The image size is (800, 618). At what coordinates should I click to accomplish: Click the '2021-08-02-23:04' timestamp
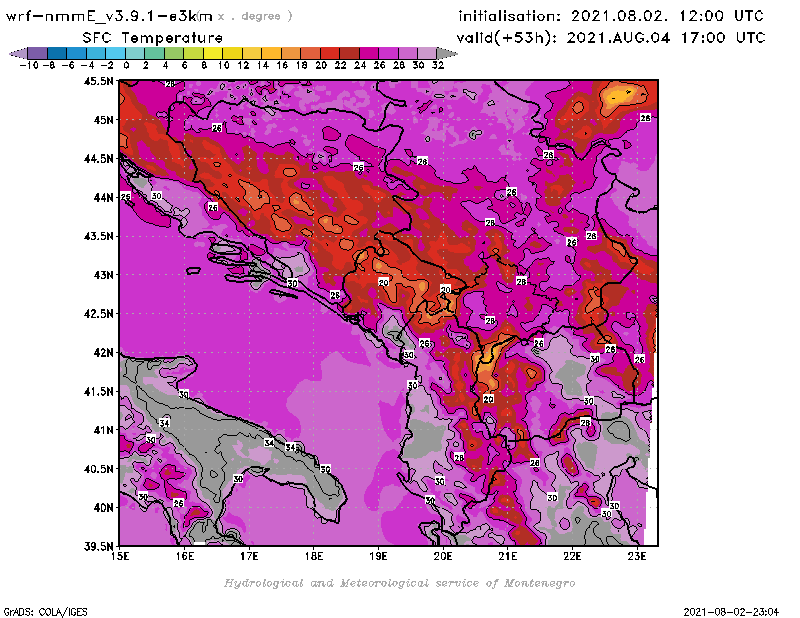pos(731,612)
